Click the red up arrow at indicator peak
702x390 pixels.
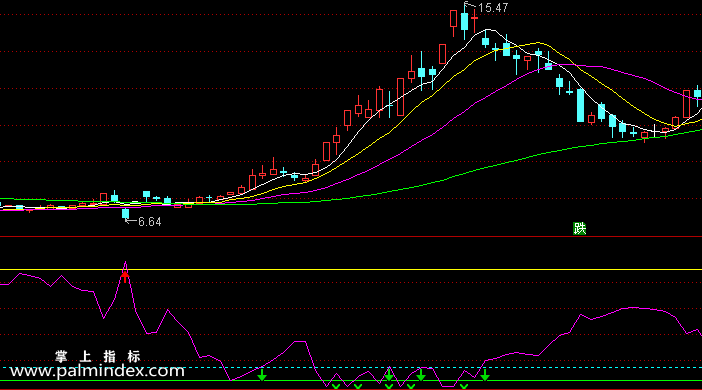pos(125,274)
